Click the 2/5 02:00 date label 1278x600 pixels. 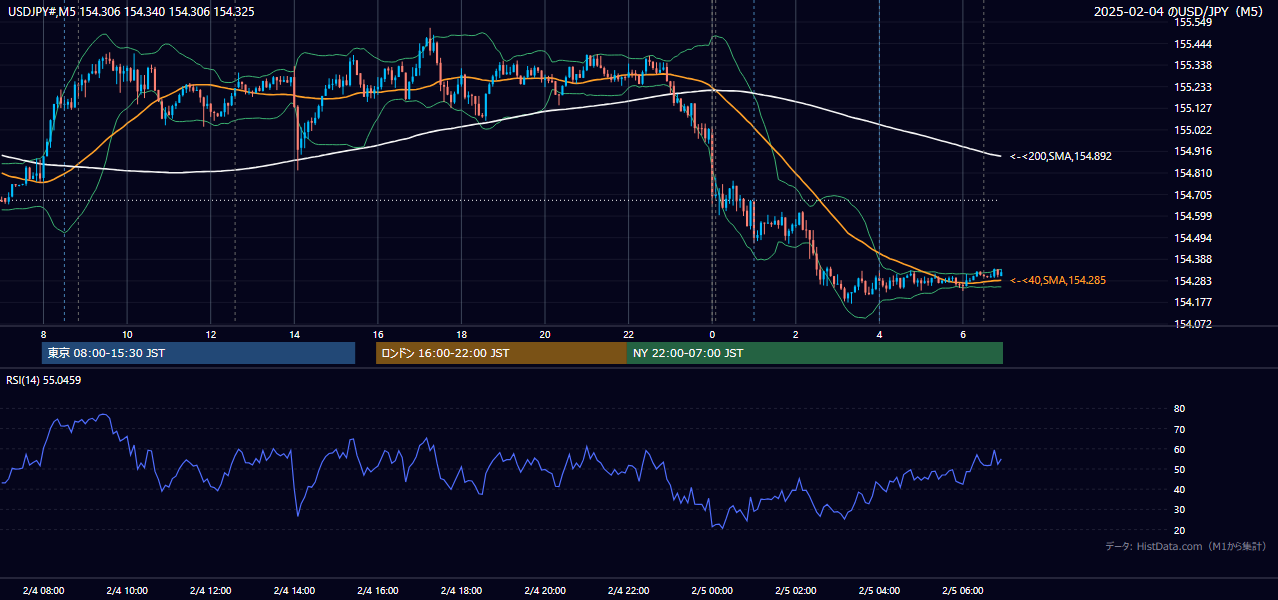(795, 591)
